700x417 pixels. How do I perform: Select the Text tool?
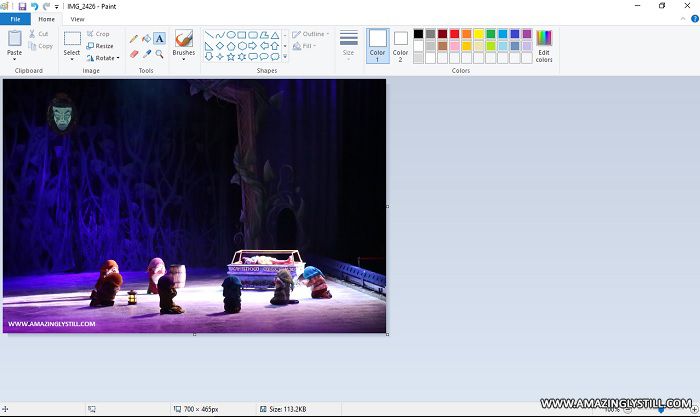point(159,39)
